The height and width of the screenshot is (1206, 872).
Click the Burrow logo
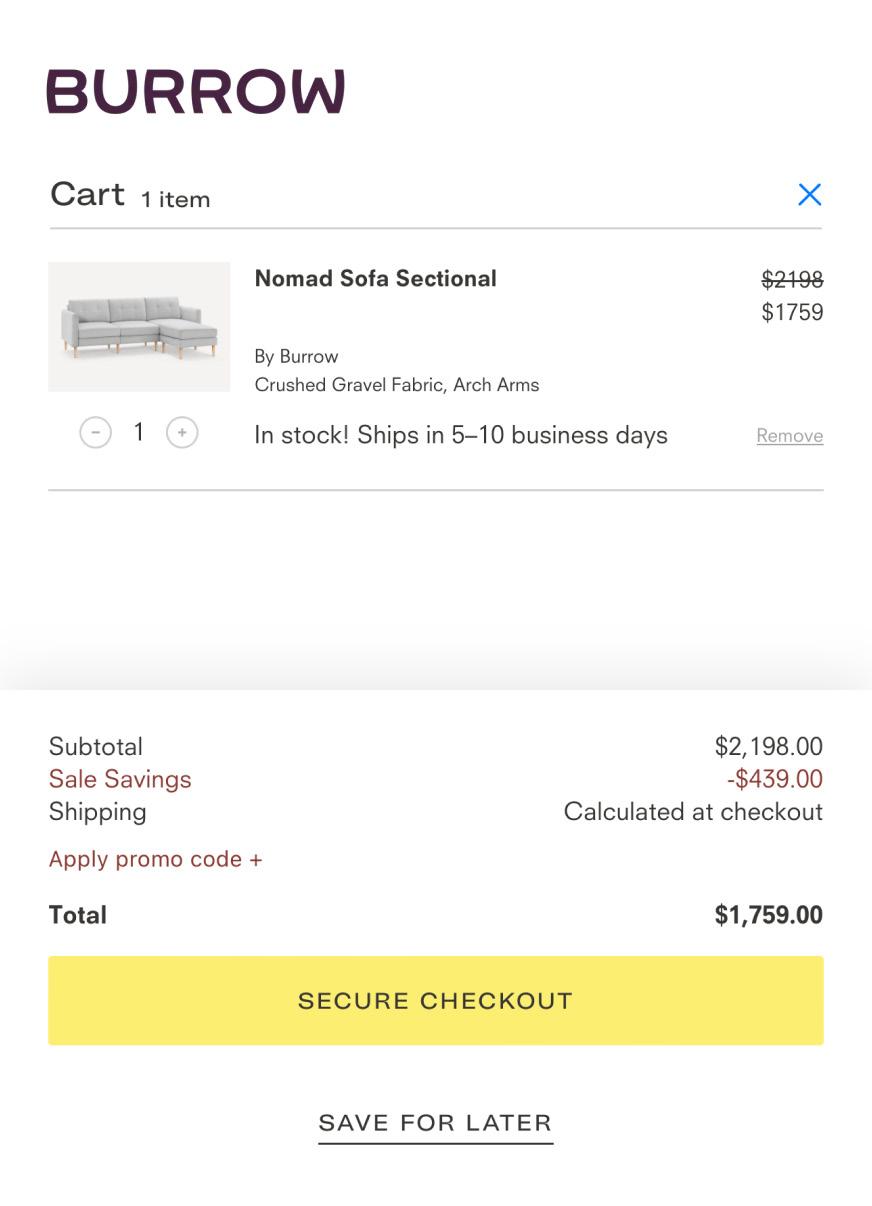[196, 92]
